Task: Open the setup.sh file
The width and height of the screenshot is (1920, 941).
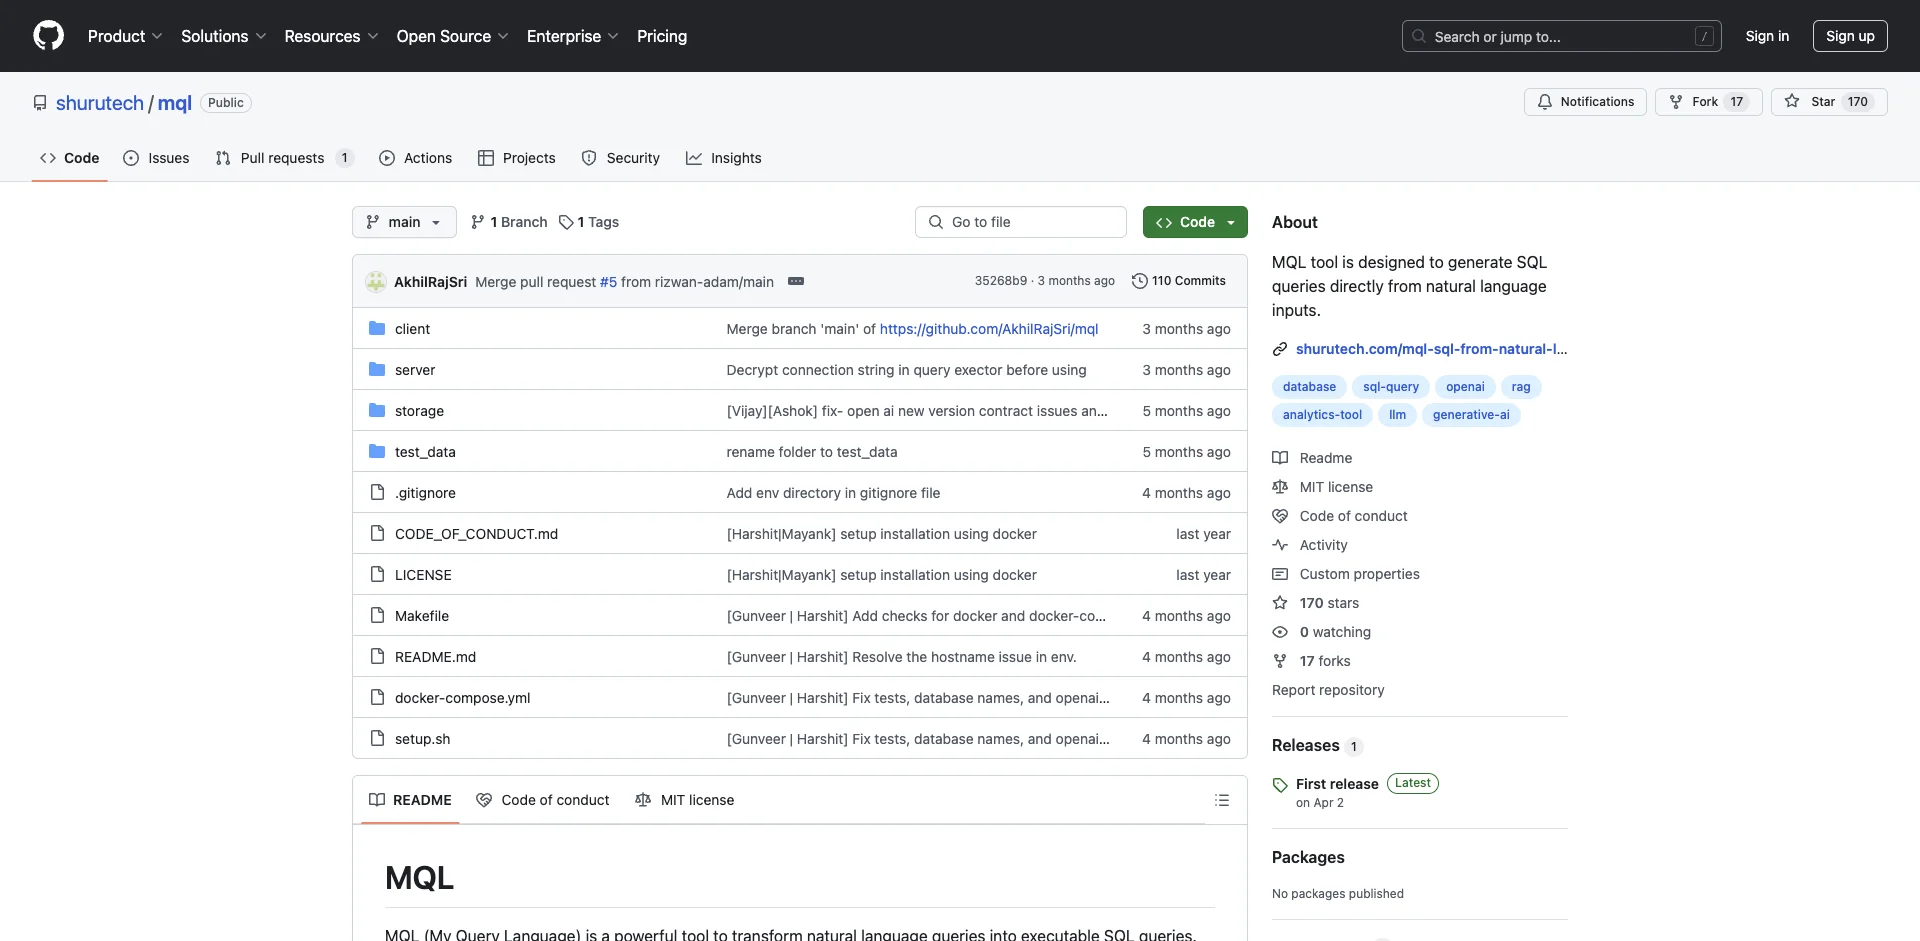Action: 422,739
